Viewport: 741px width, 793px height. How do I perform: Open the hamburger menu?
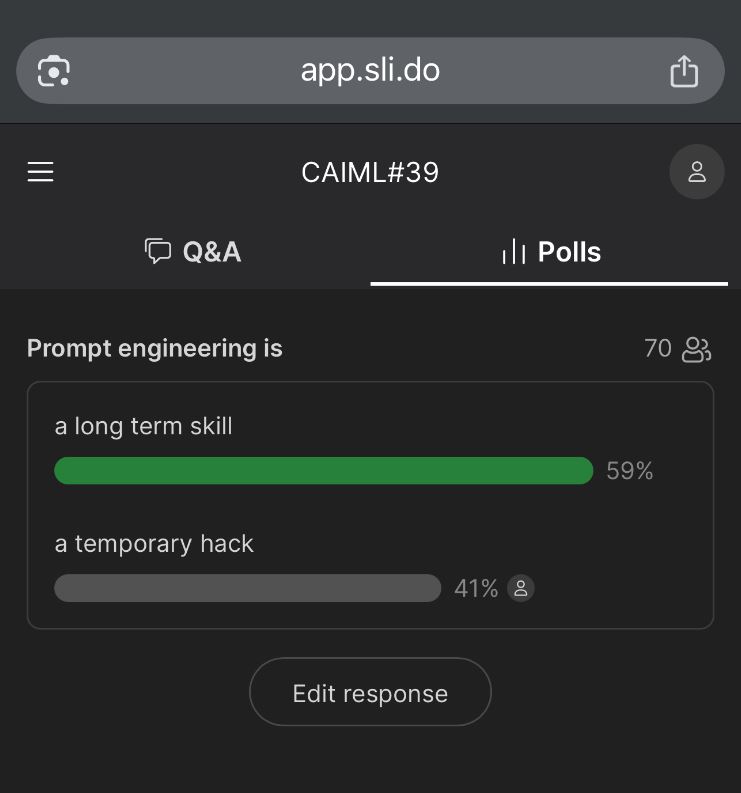pyautogui.click(x=40, y=172)
